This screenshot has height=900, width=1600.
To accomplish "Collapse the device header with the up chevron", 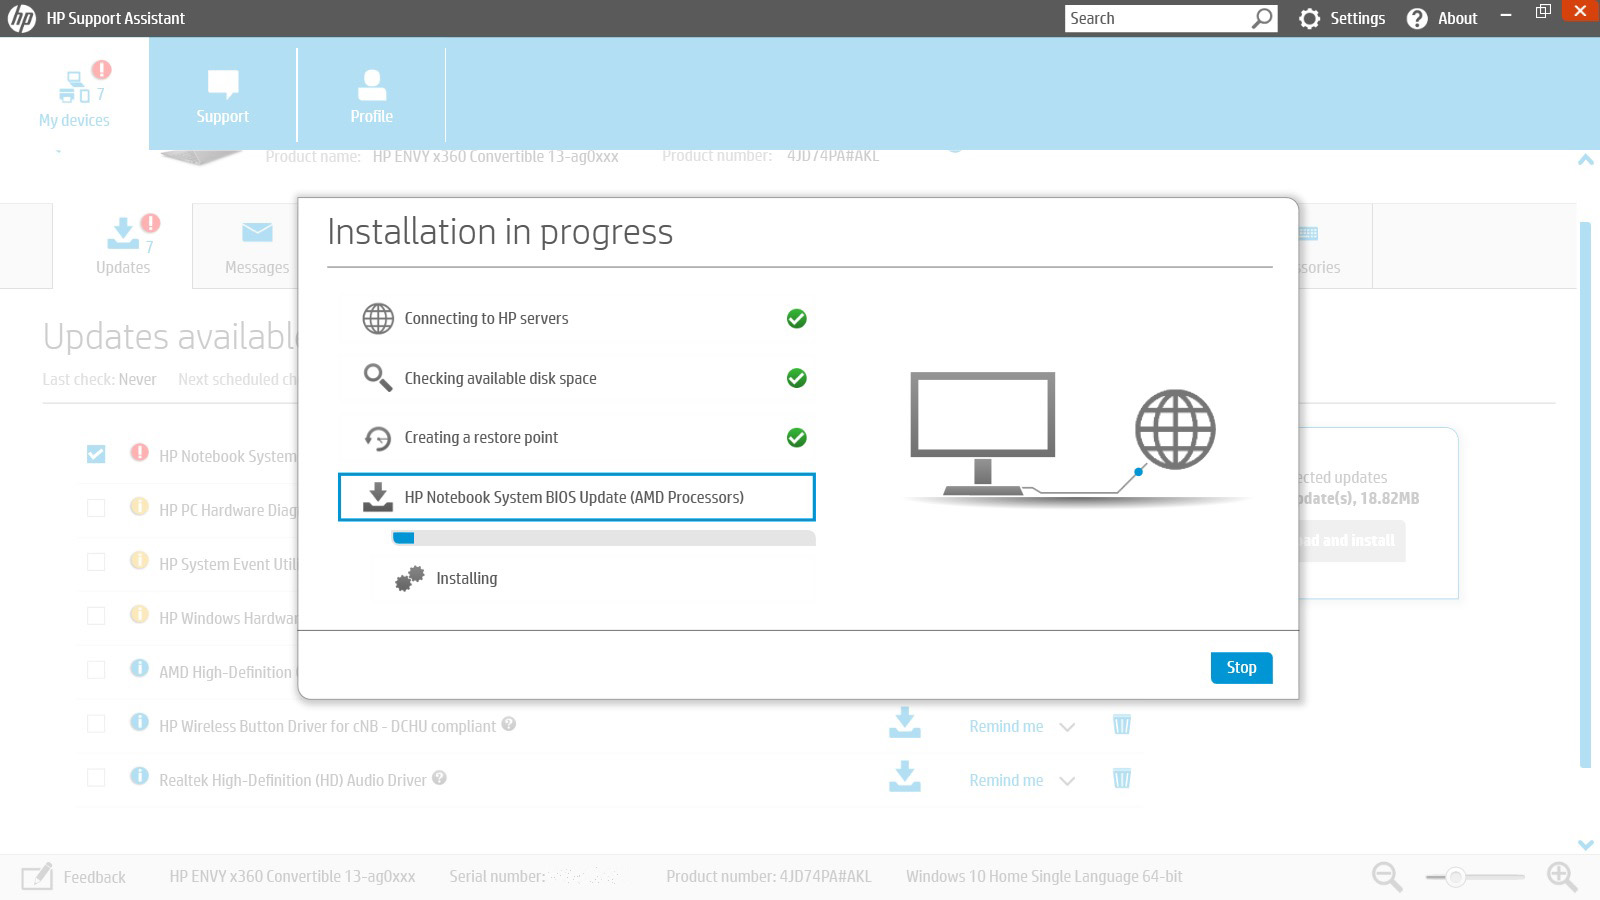I will coord(1585,160).
